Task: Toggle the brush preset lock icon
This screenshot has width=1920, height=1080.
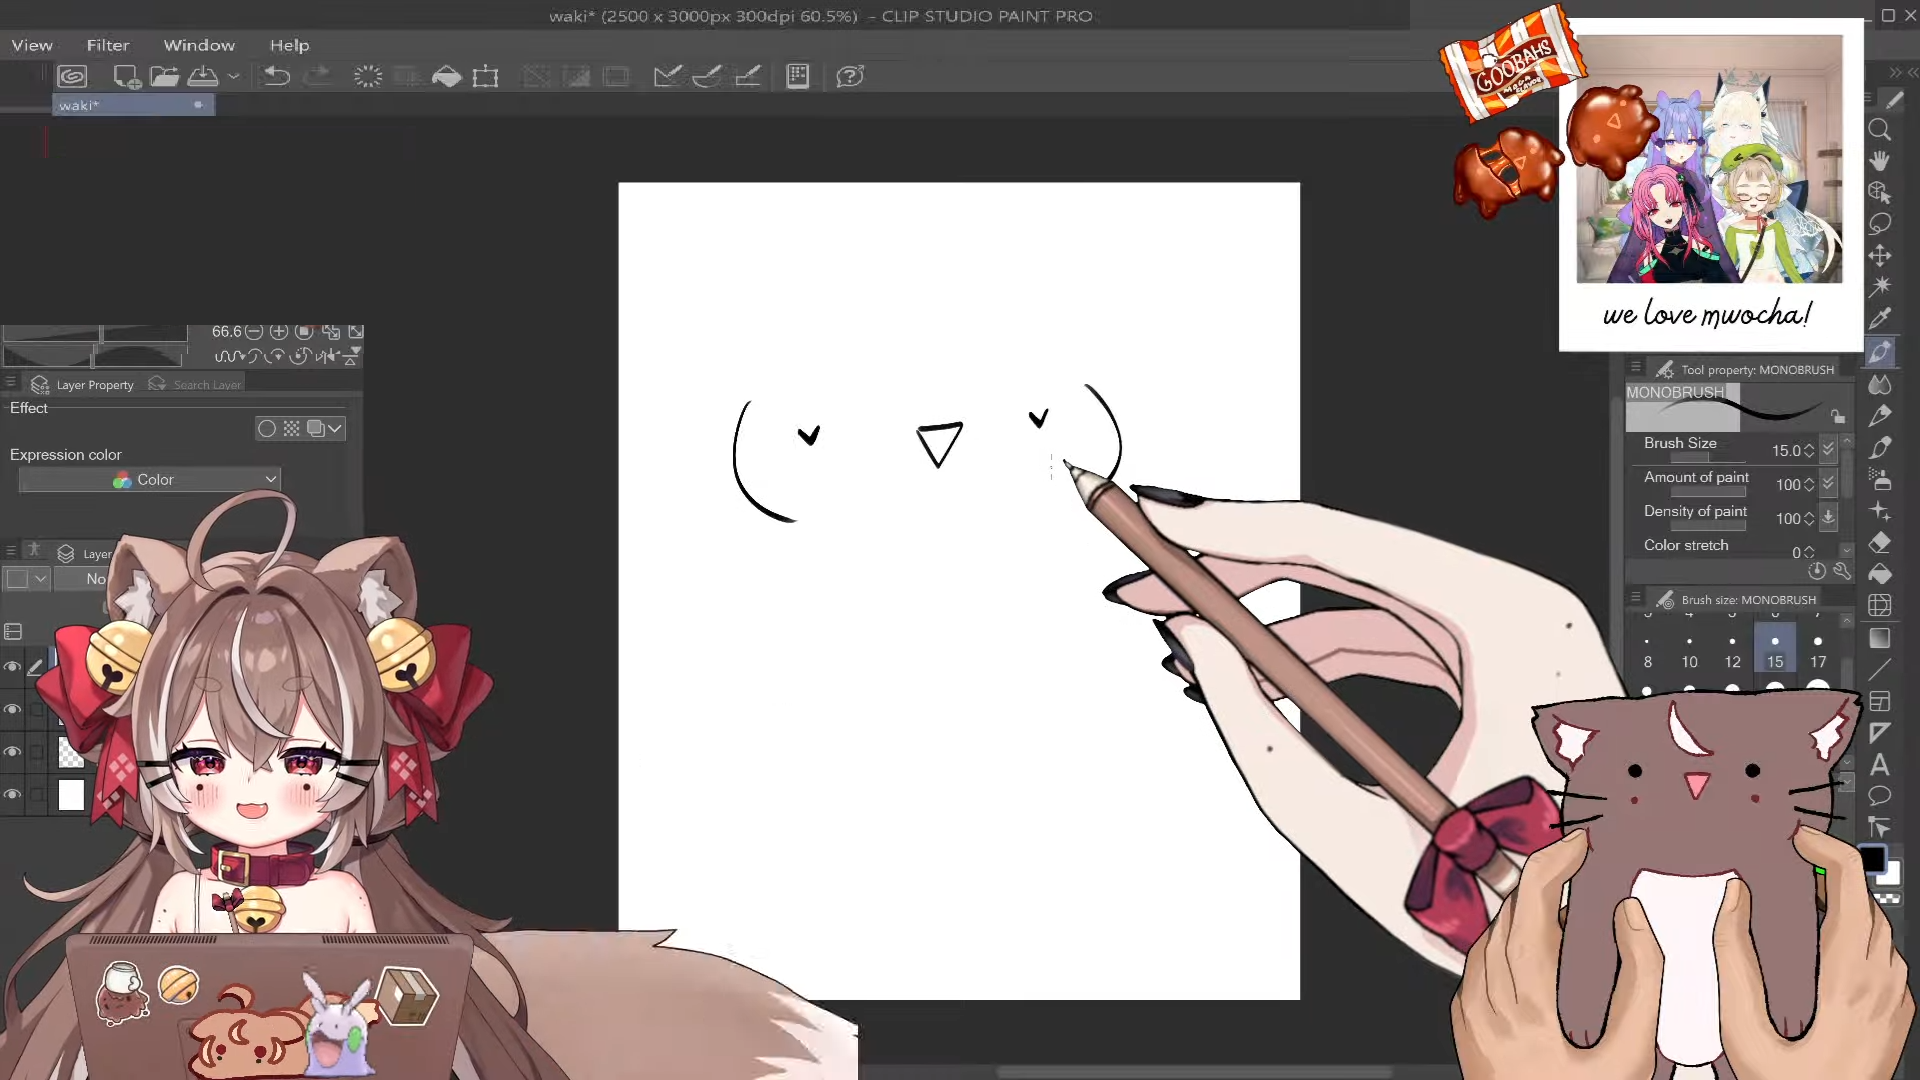Action: click(x=1838, y=416)
